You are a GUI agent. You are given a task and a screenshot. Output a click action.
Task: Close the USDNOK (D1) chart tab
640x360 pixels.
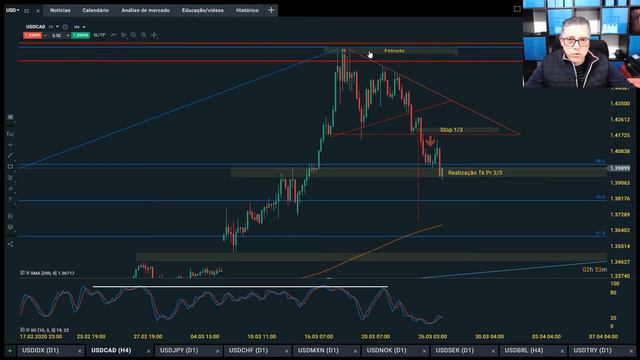tap(424, 351)
